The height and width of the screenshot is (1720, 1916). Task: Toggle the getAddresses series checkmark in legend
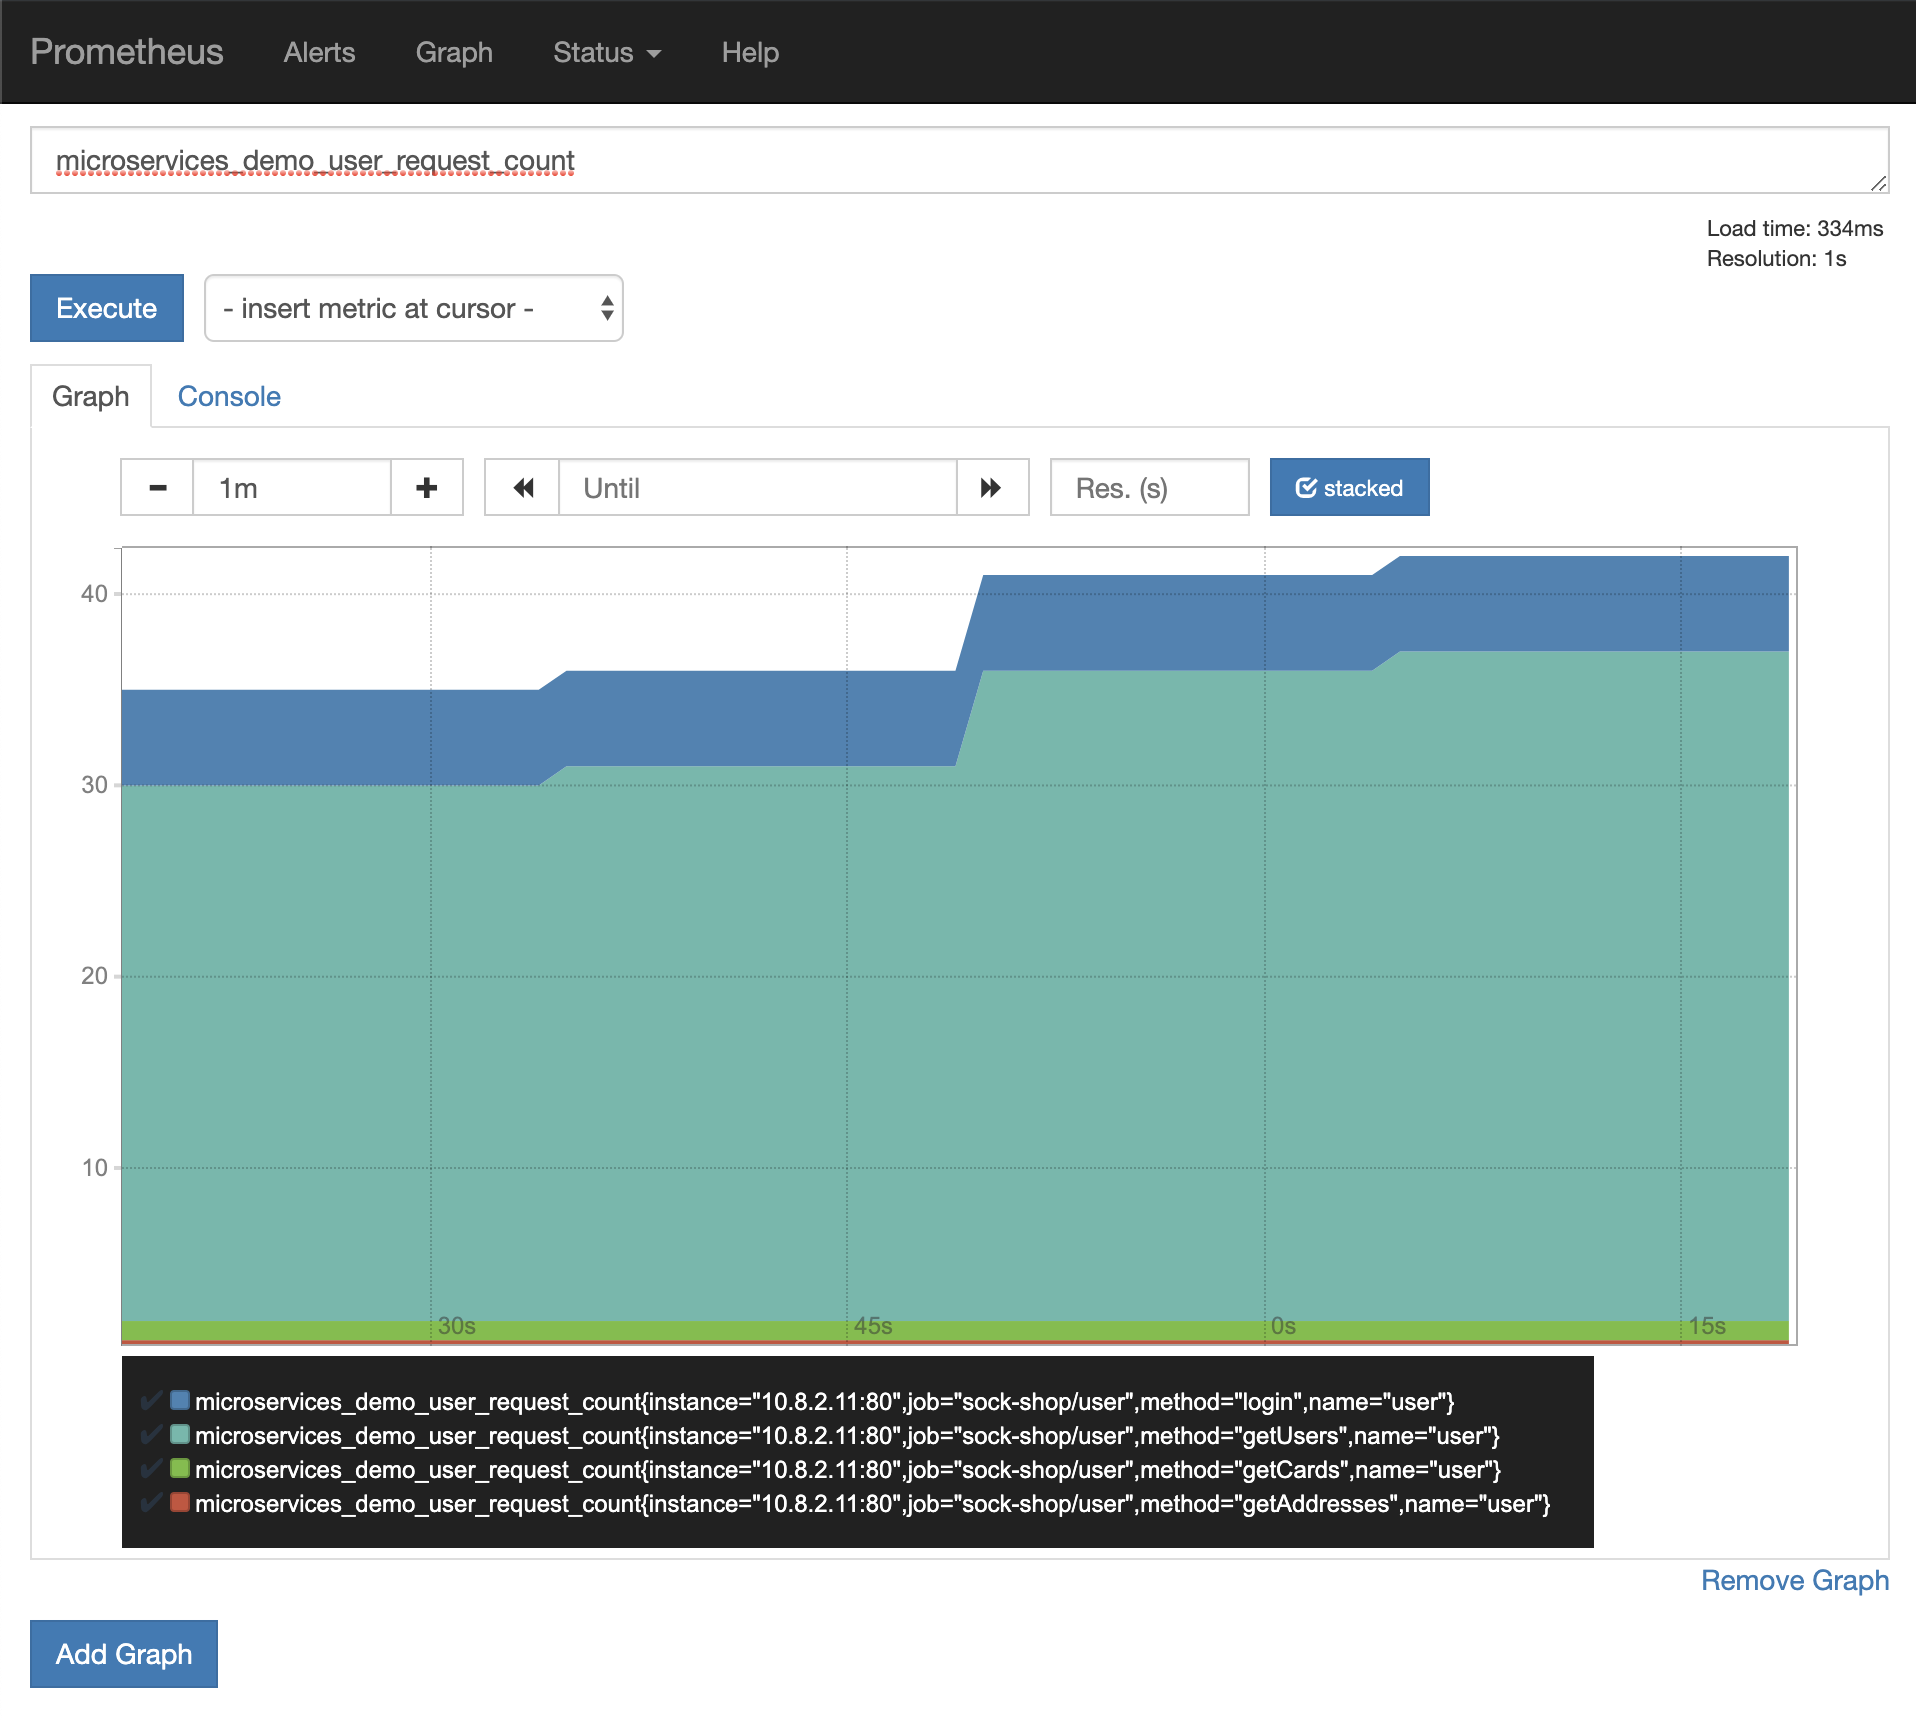click(x=152, y=1503)
